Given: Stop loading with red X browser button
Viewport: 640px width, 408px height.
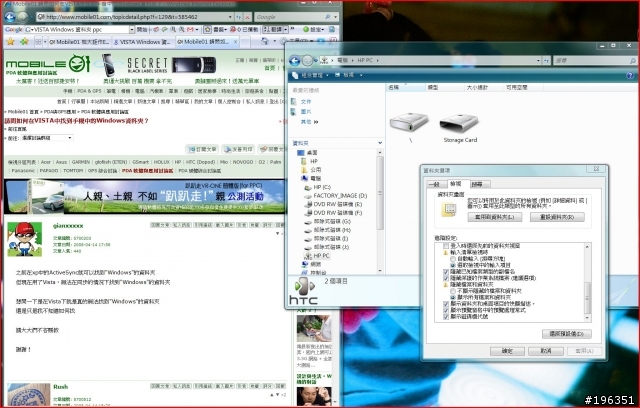Looking at the screenshot, I should tap(247, 17).
